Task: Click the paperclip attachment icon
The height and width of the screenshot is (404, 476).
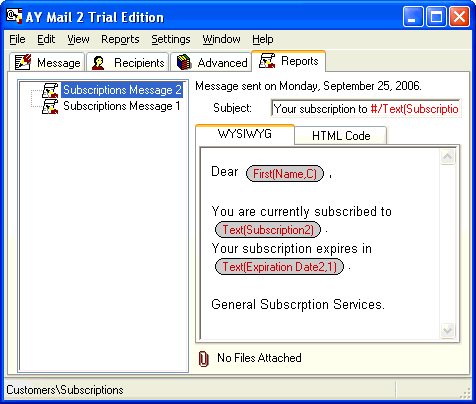Action: (203, 359)
